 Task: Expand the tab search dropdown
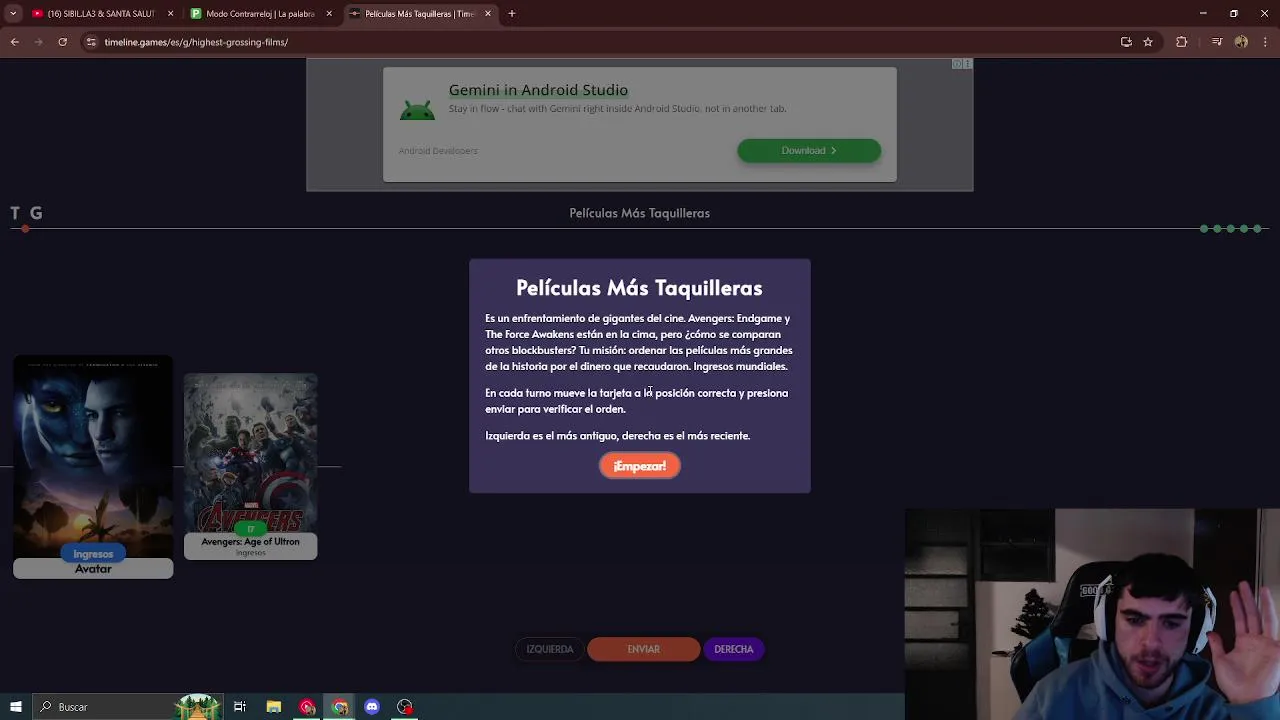[13, 14]
